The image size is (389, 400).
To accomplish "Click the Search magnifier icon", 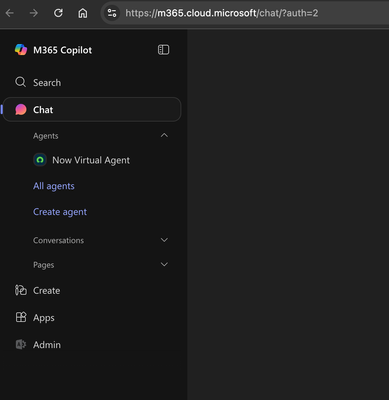I will 20,82.
